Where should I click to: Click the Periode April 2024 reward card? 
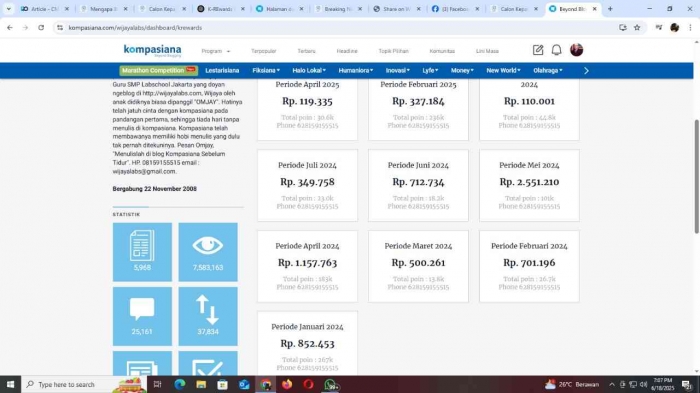coord(307,266)
